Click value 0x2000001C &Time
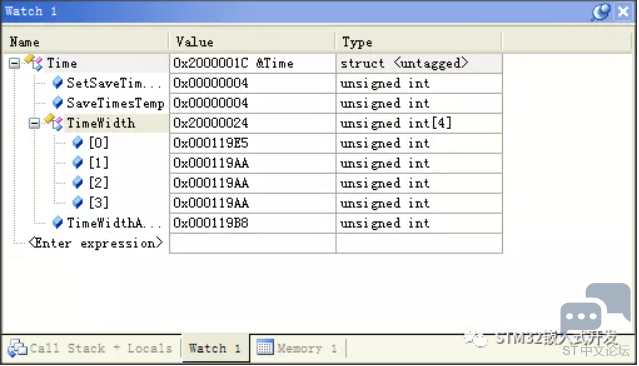Image resolution: width=639 pixels, height=366 pixels. pos(233,63)
